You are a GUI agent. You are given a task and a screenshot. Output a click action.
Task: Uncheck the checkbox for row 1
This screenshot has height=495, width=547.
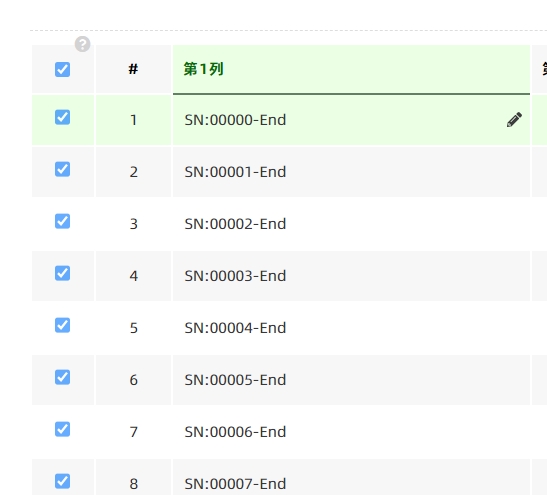tap(62, 117)
